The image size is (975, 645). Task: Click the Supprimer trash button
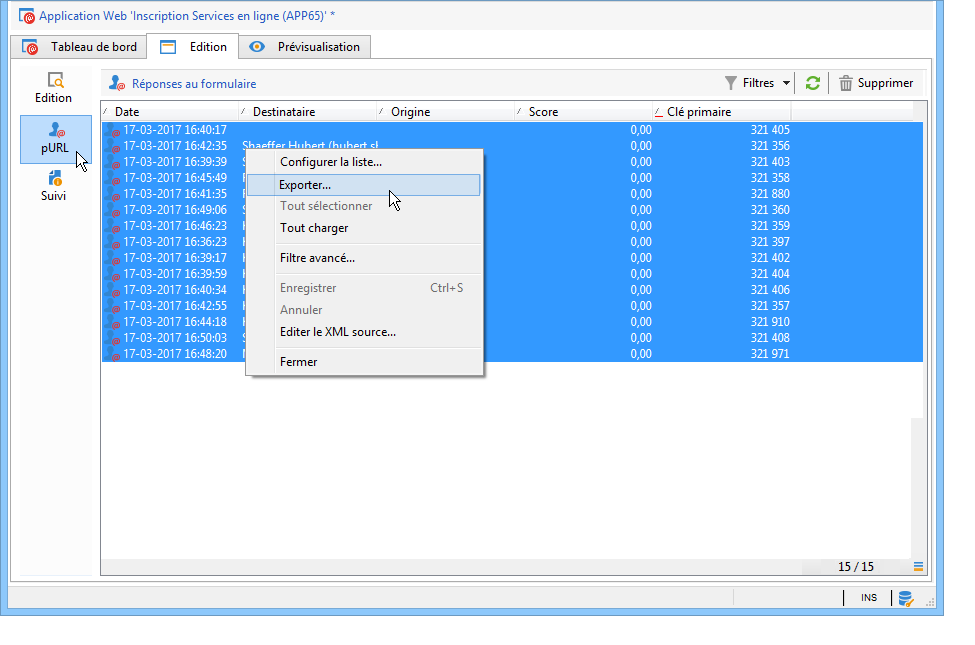(x=876, y=83)
